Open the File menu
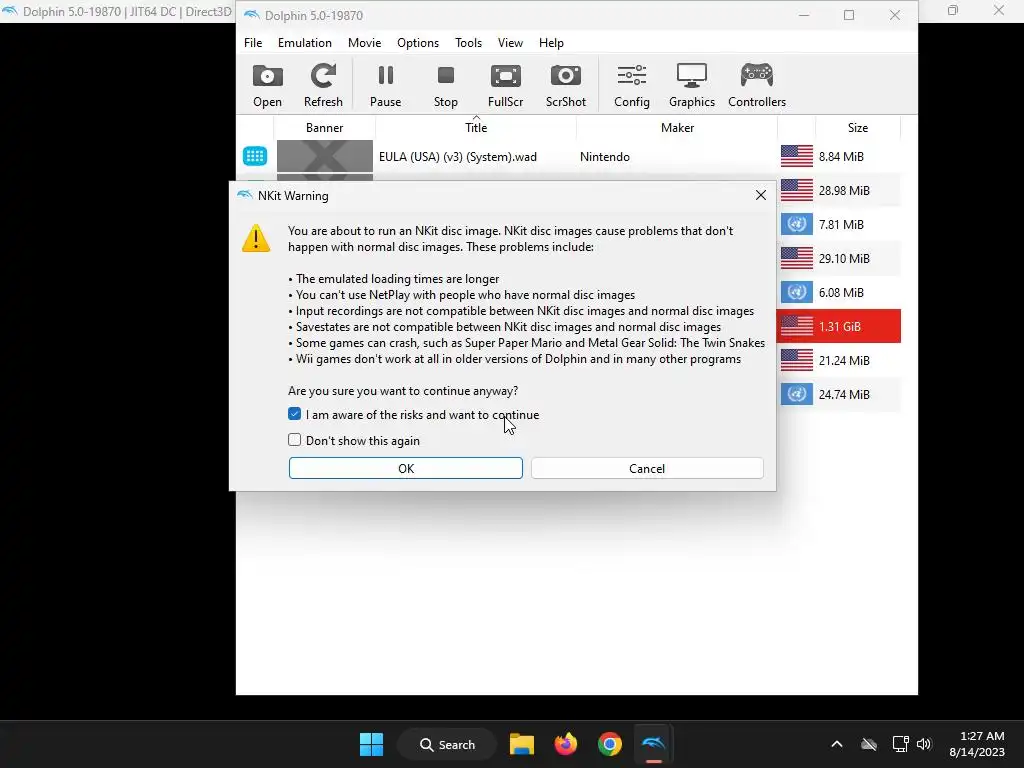This screenshot has width=1024, height=768. click(253, 42)
